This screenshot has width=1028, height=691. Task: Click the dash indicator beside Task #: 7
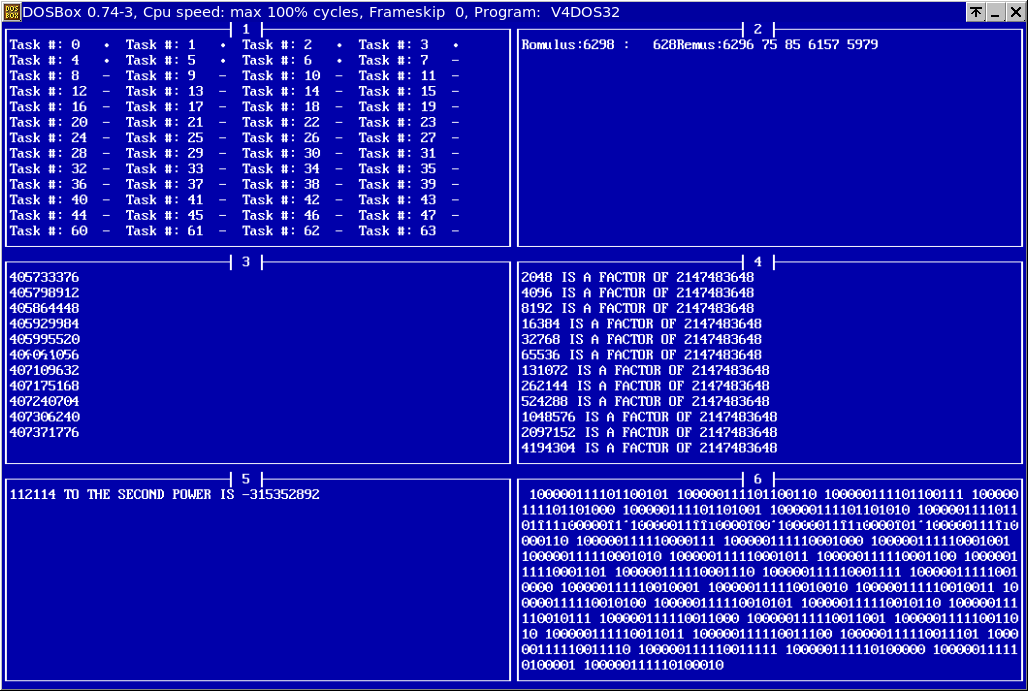pos(456,60)
